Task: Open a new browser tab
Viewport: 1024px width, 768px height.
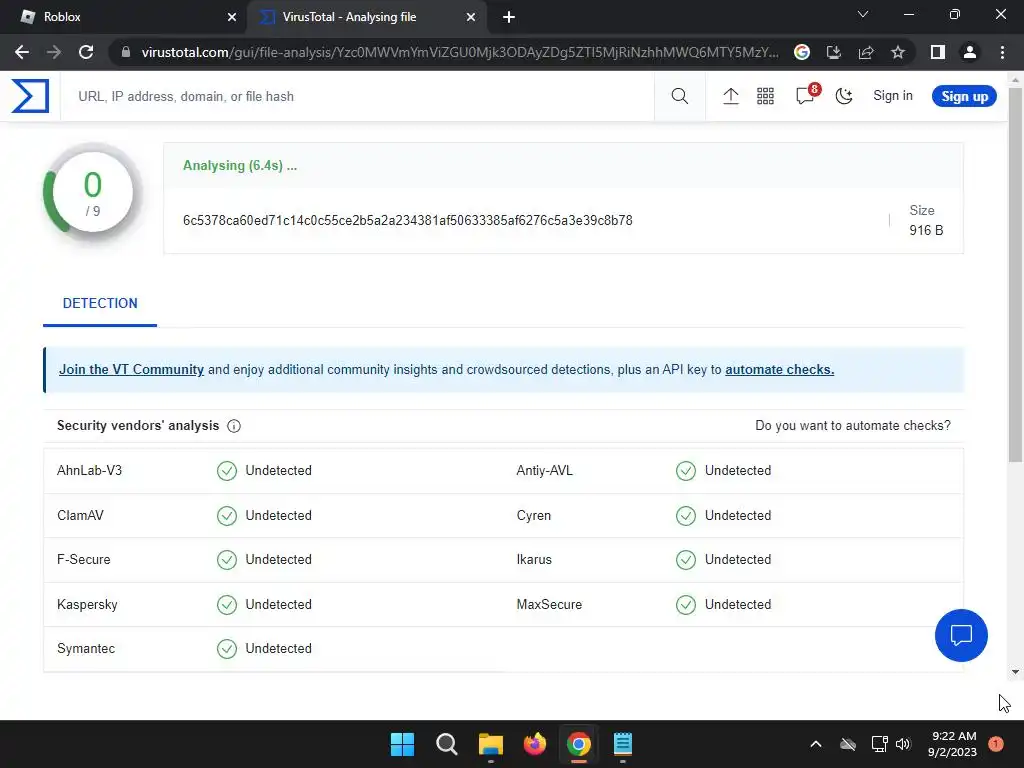Action: (509, 17)
